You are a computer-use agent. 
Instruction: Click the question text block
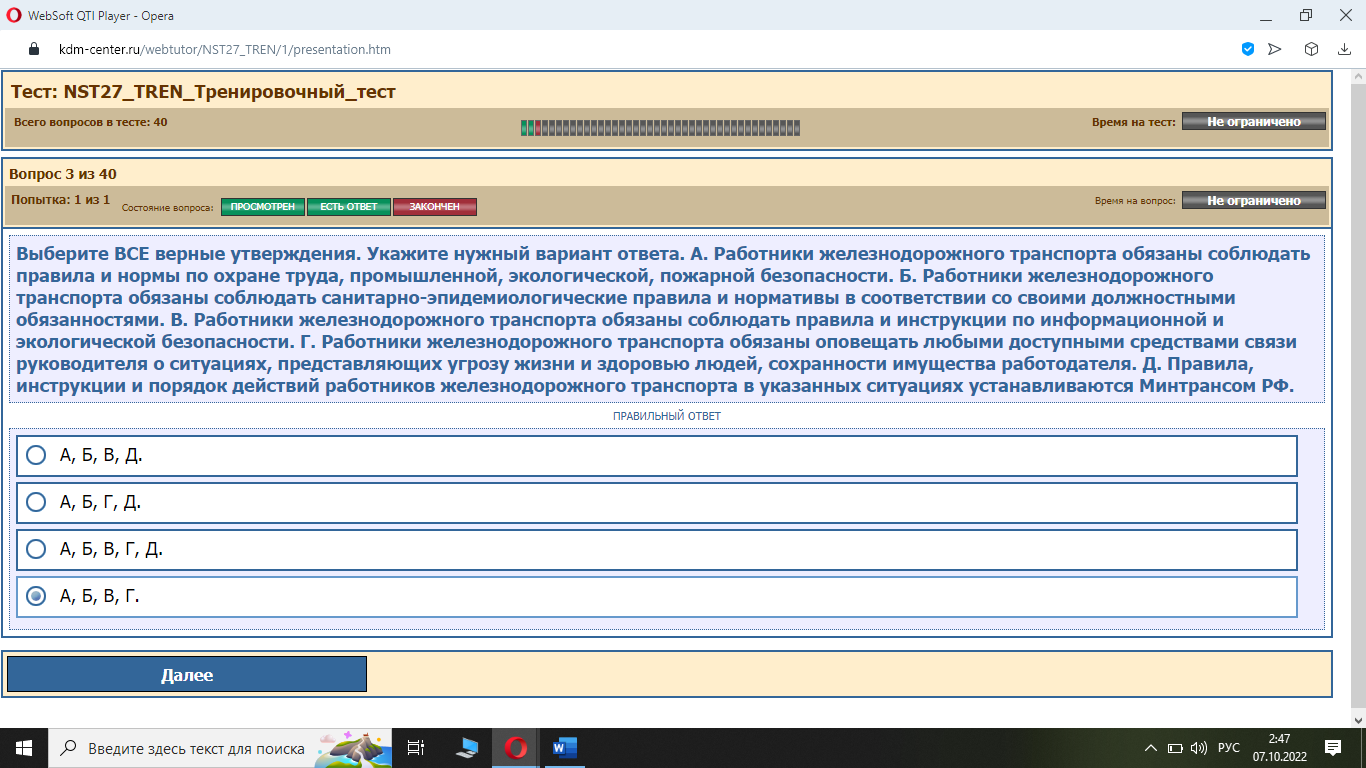666,320
